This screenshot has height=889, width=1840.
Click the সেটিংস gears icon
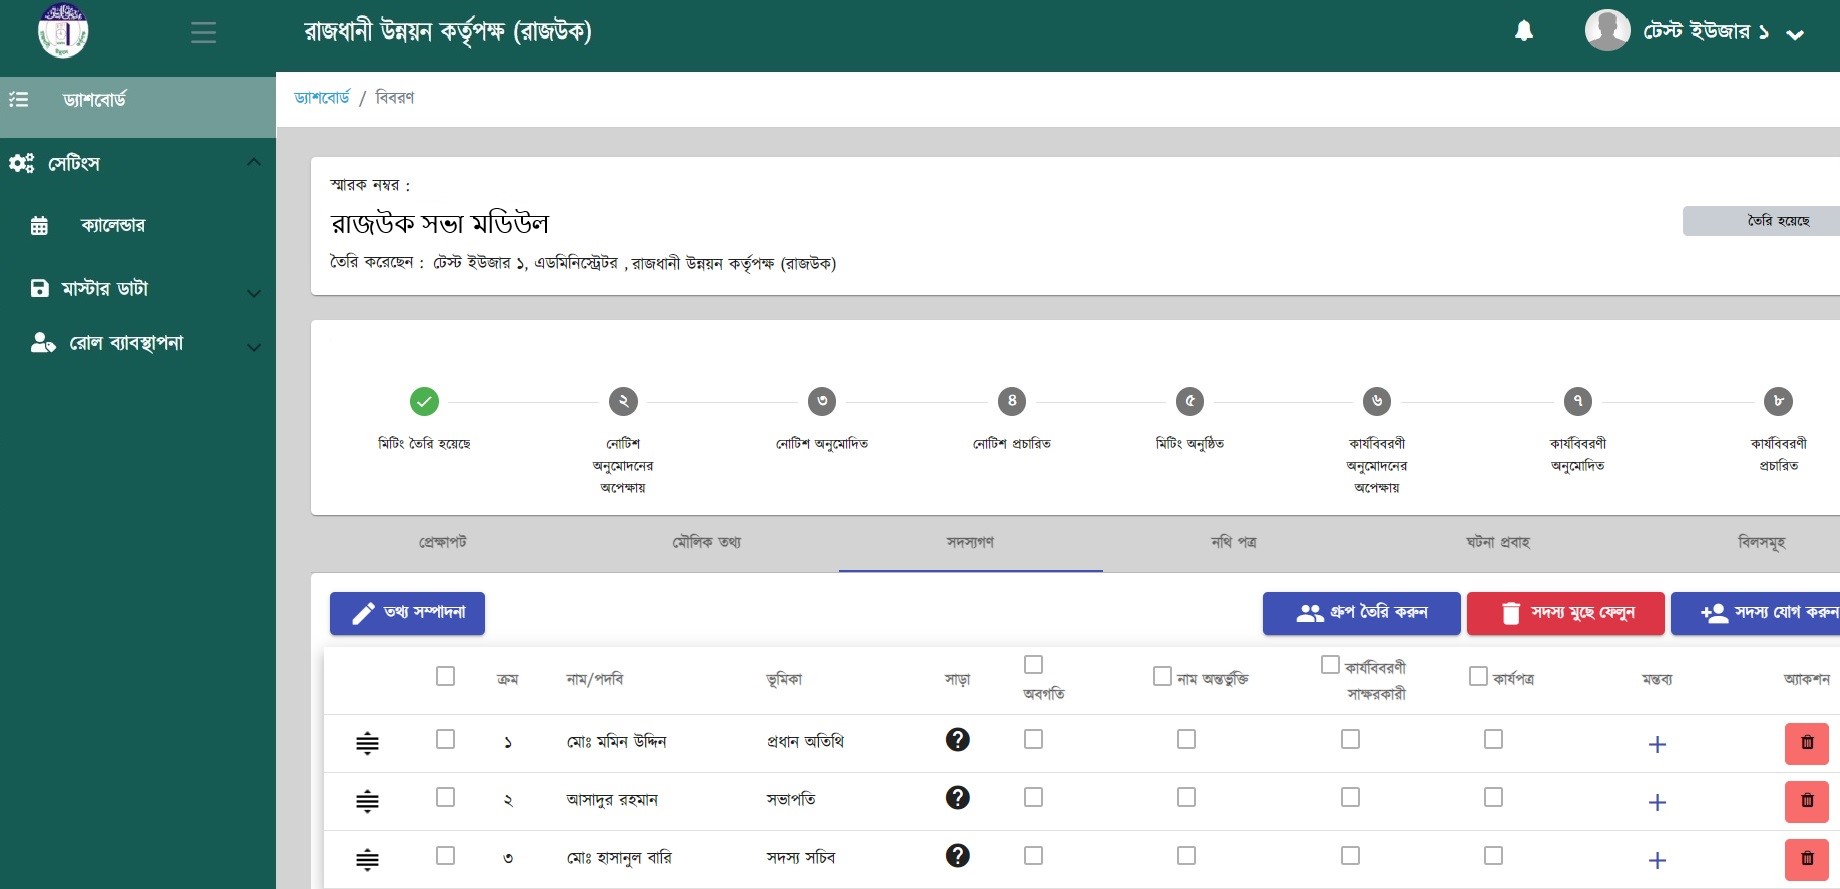pos(21,163)
